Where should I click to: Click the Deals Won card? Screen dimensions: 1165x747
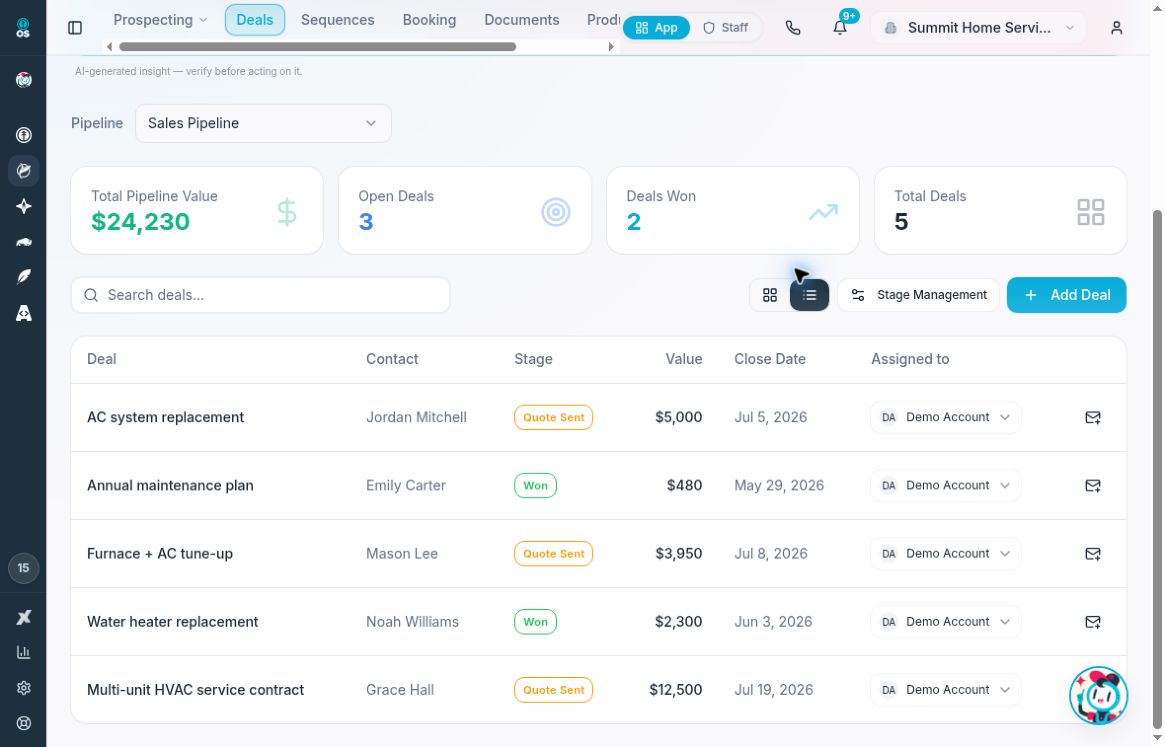(x=733, y=210)
